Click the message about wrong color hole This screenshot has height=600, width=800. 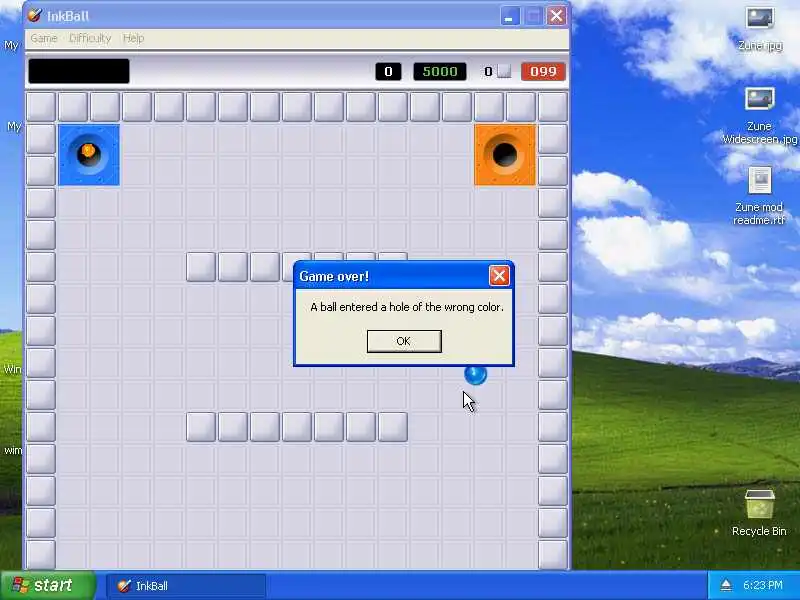pos(407,307)
